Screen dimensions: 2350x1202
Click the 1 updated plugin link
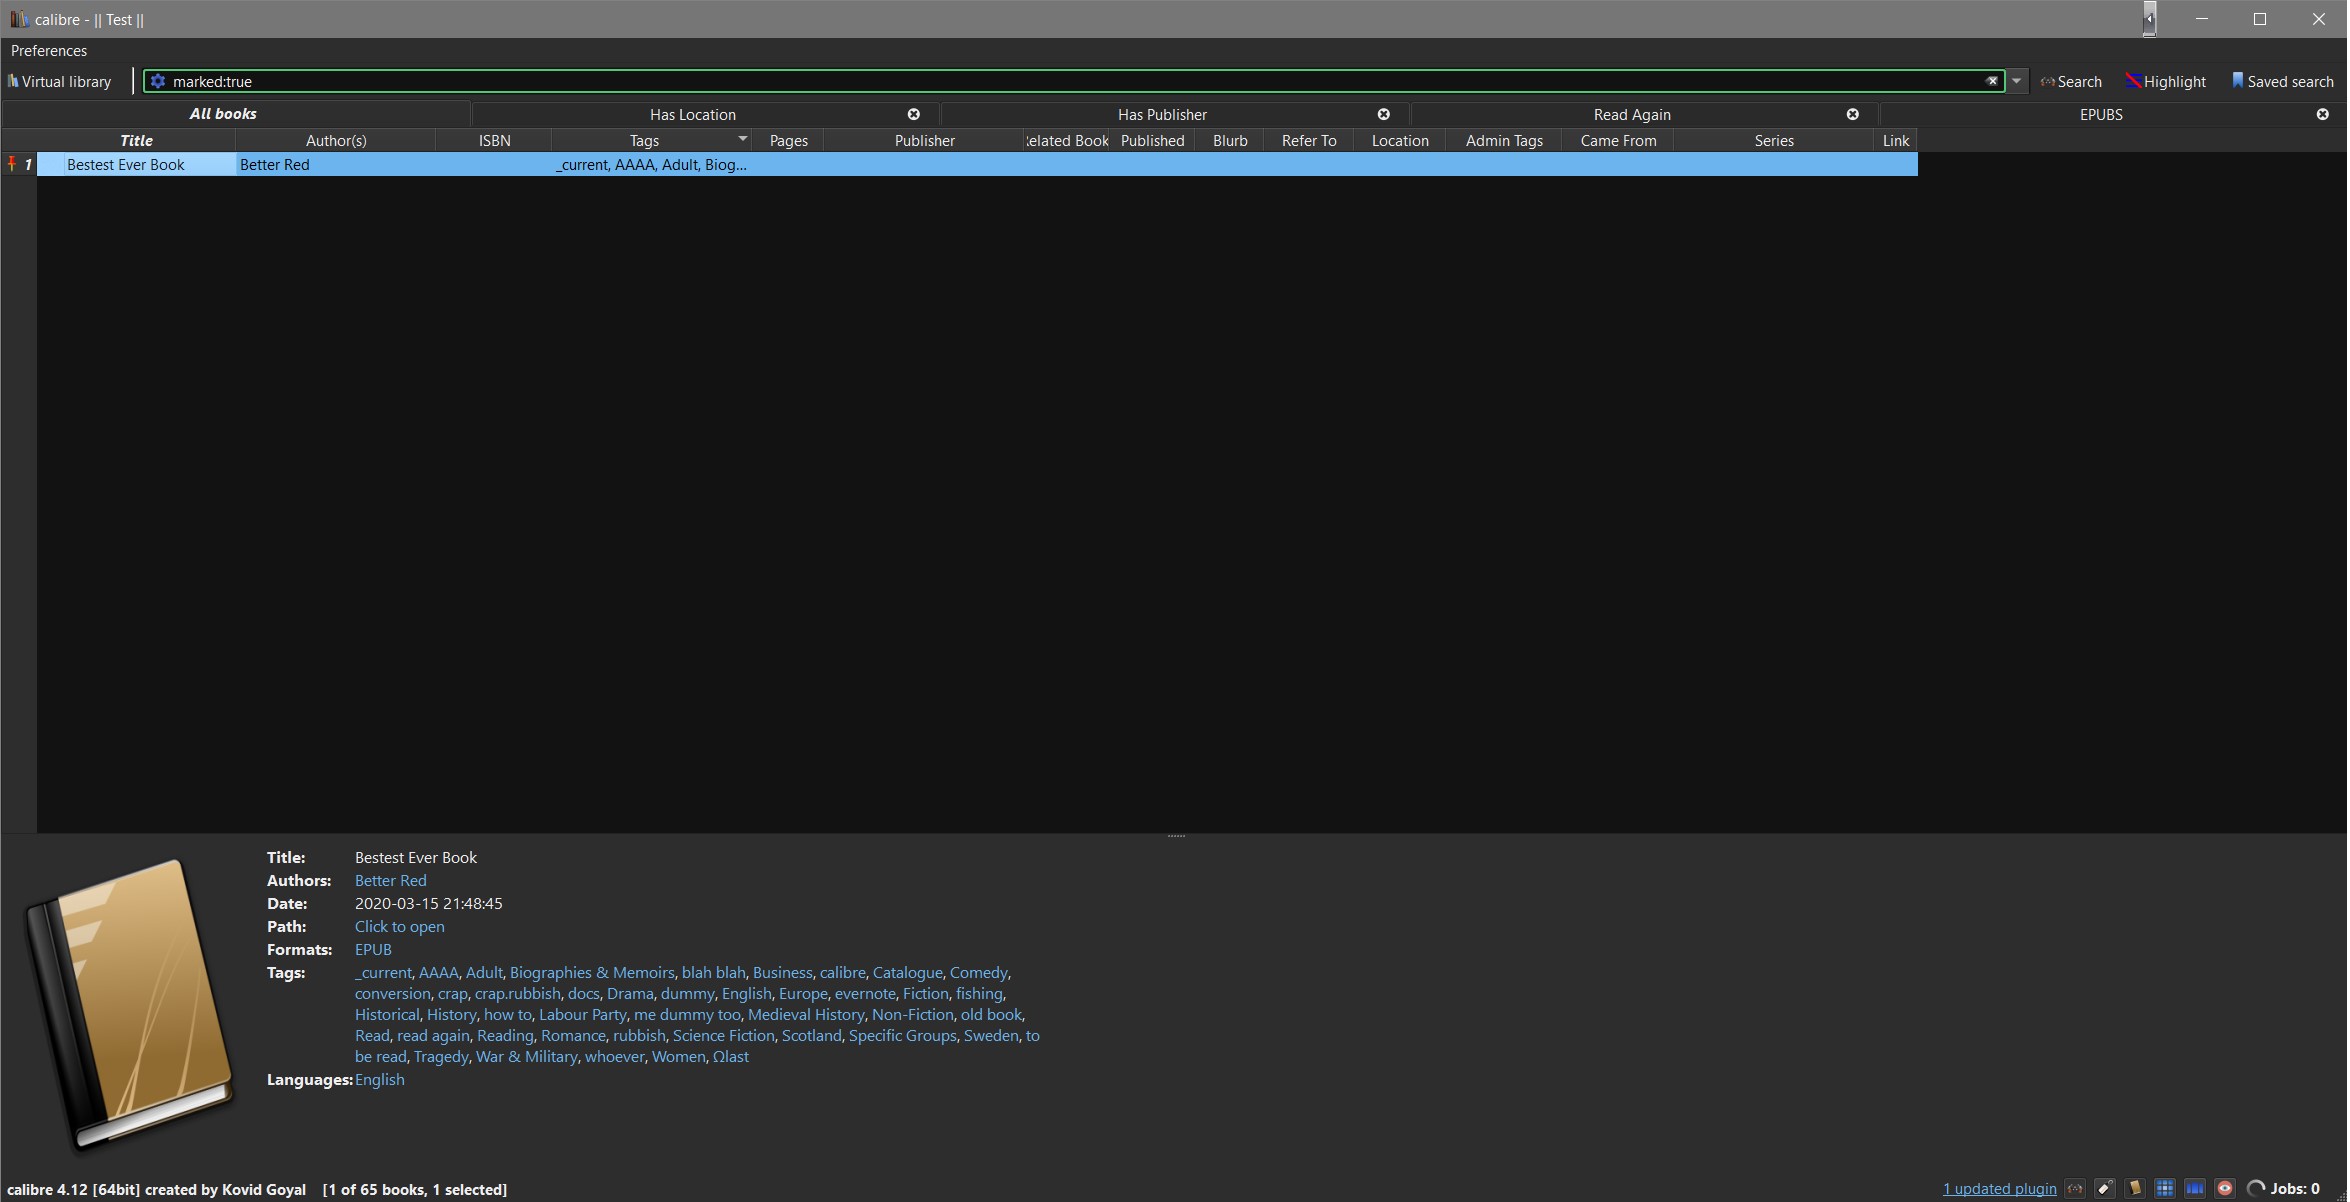point(2001,1190)
